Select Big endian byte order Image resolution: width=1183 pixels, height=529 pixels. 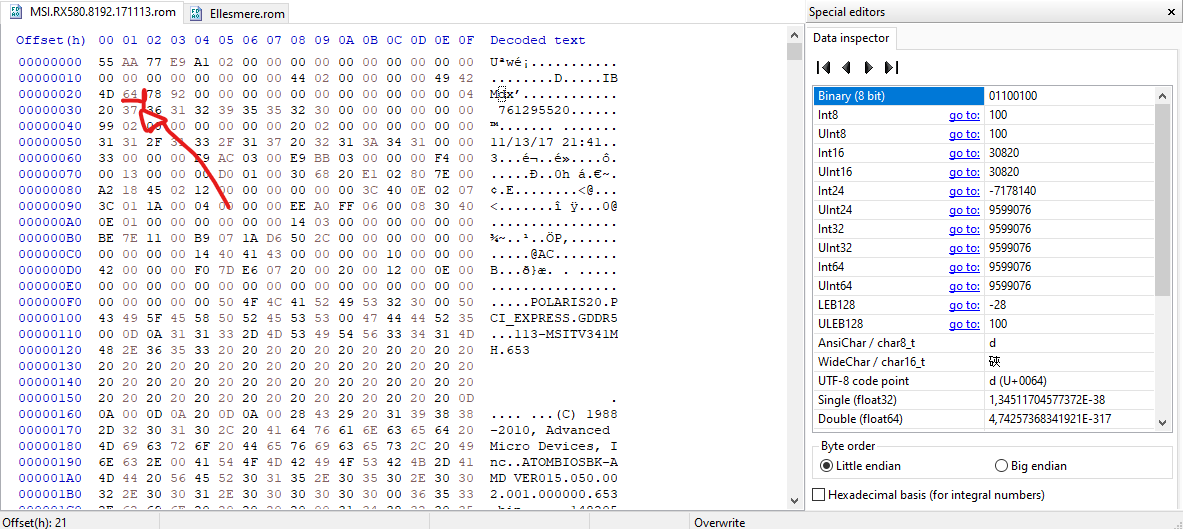point(1031,466)
